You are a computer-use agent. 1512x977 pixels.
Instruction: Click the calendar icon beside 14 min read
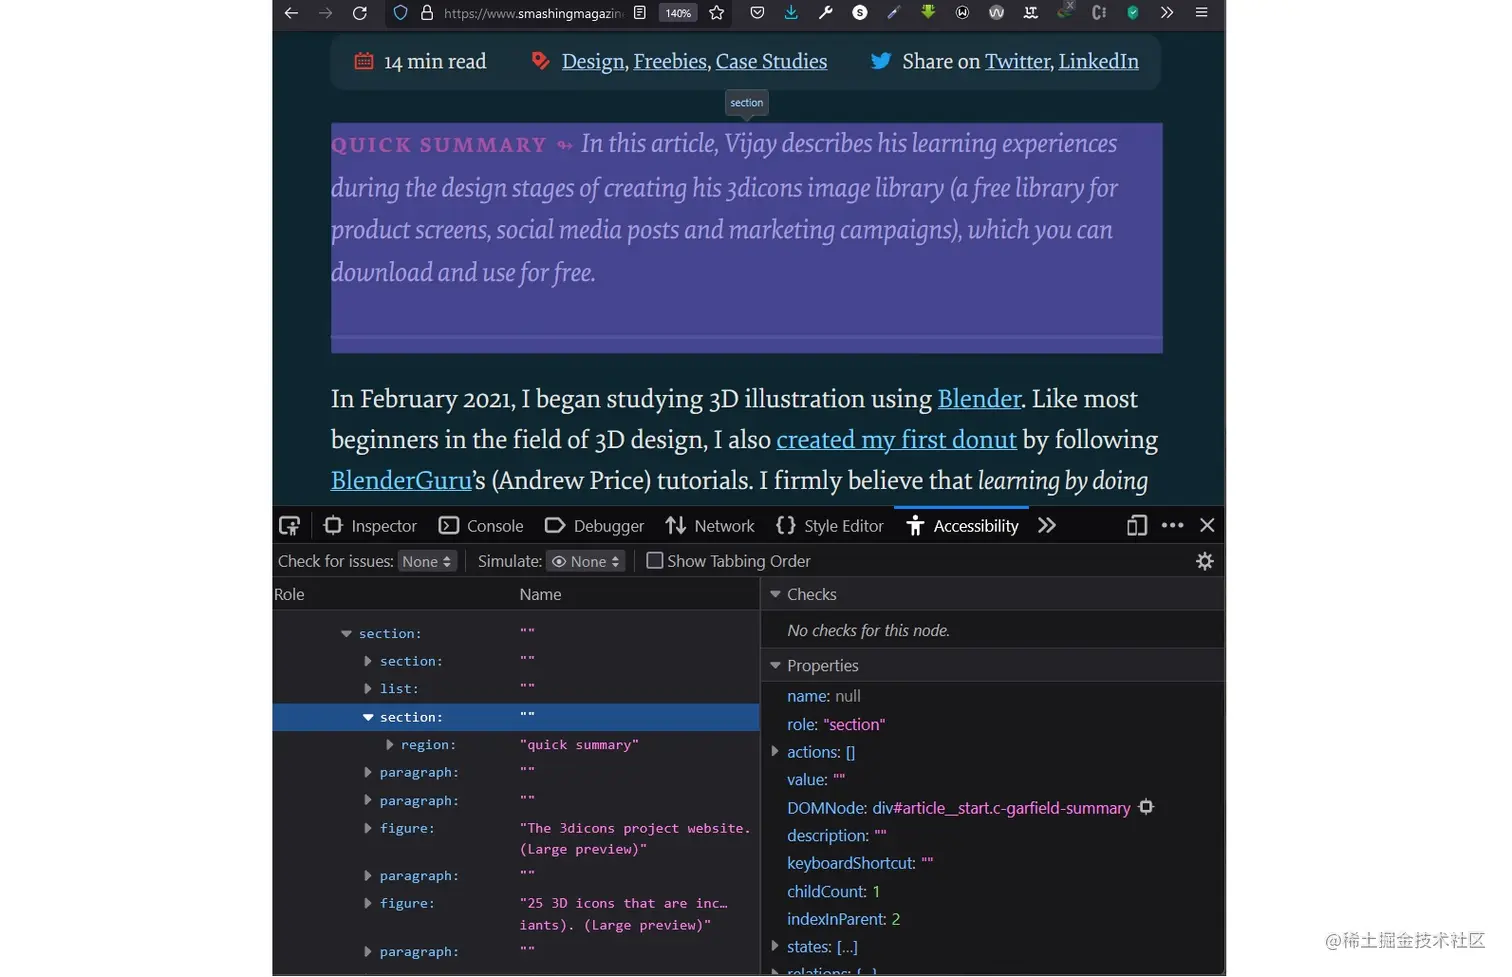(x=364, y=61)
